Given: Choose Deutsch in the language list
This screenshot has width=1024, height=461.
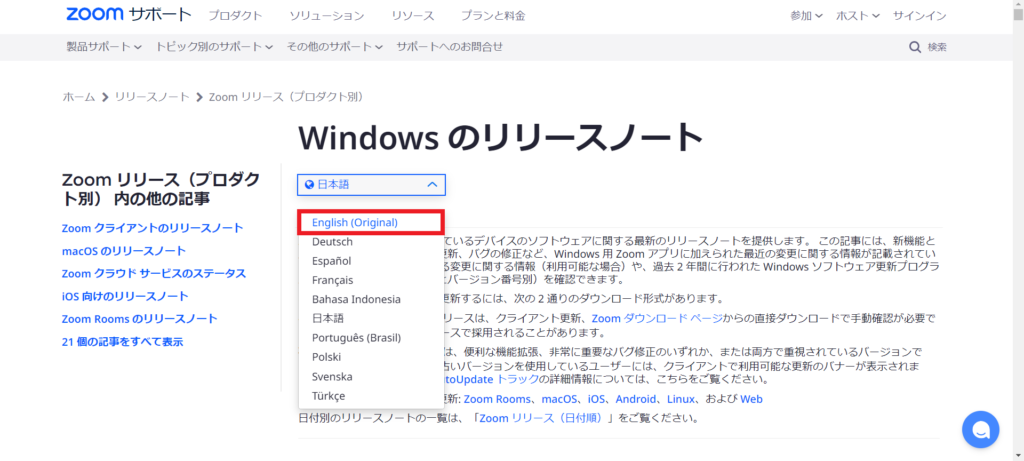Looking at the screenshot, I should pos(332,241).
